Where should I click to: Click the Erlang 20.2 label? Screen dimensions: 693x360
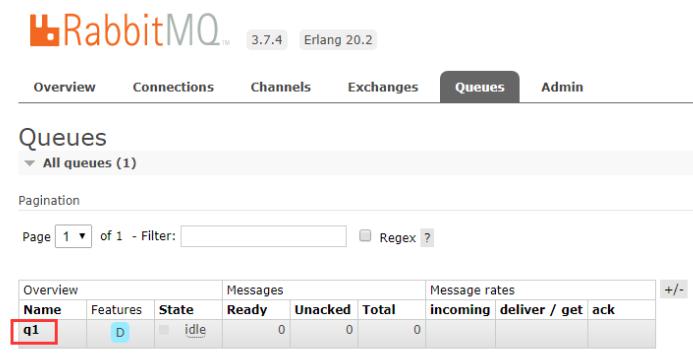(338, 40)
